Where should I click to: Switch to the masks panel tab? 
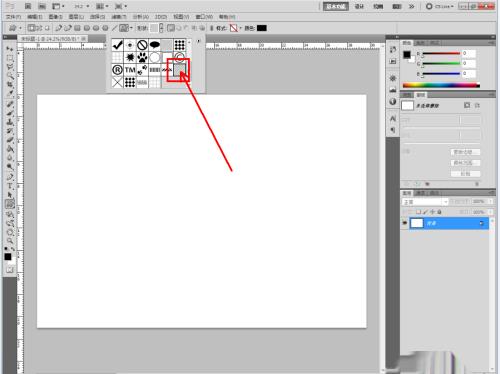click(x=421, y=95)
